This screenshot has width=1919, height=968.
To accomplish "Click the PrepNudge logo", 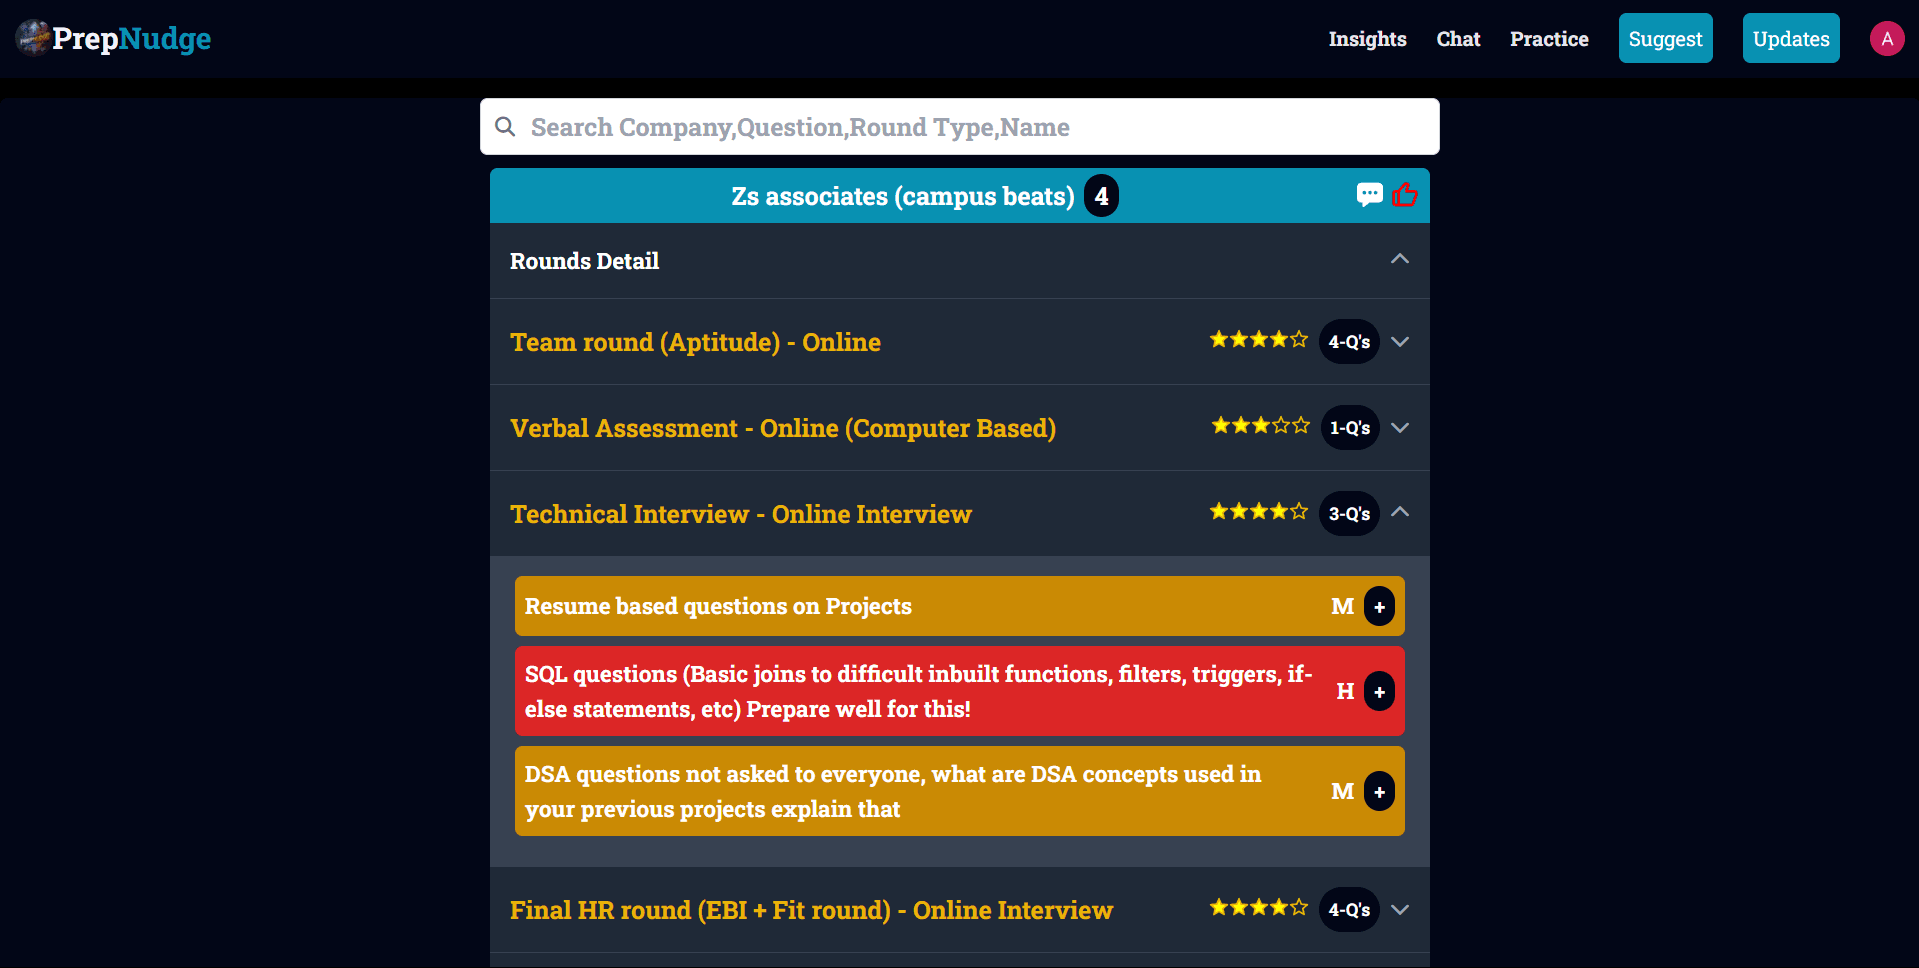I will 113,38.
